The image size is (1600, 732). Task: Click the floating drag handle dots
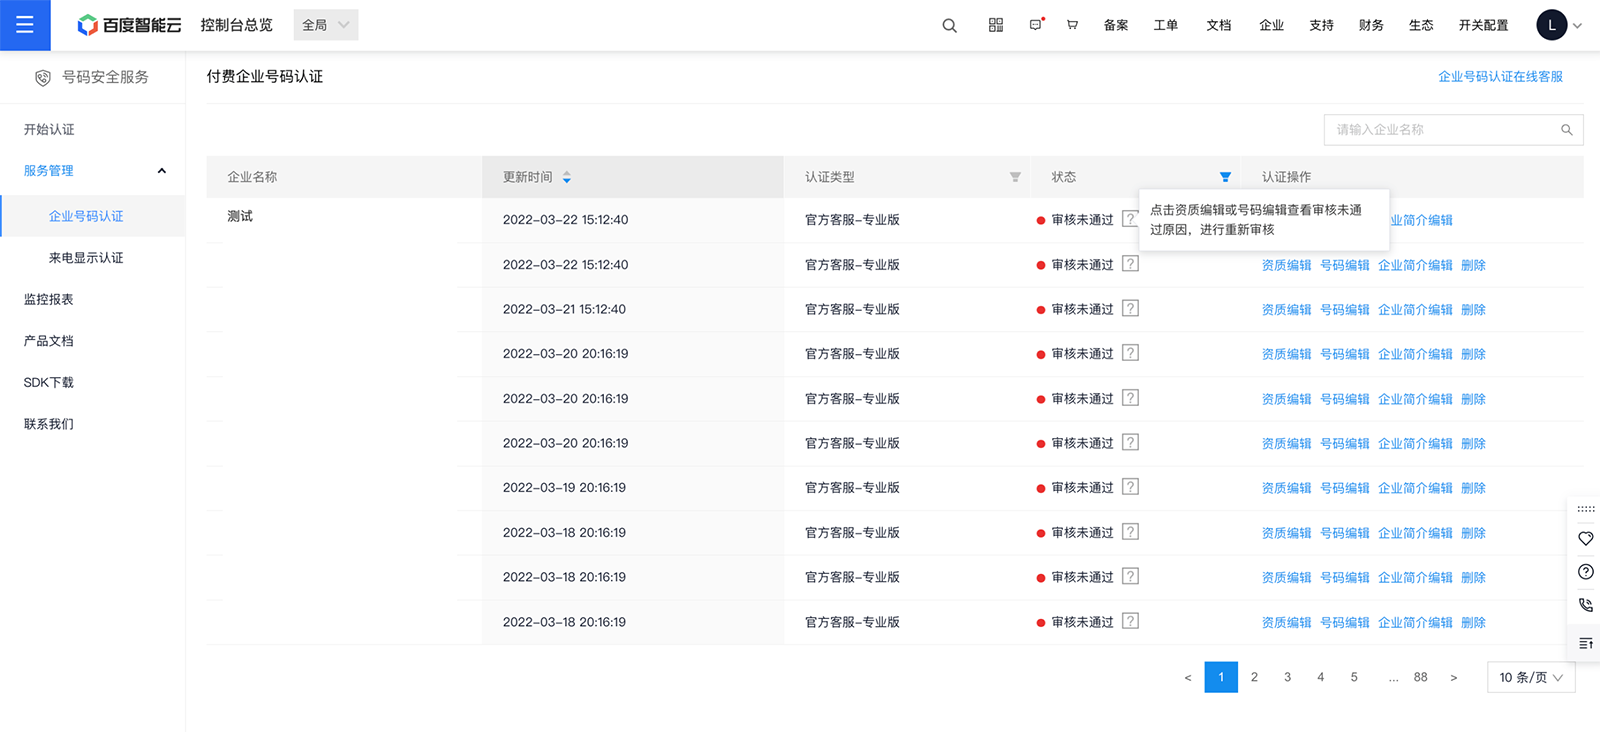click(x=1586, y=509)
